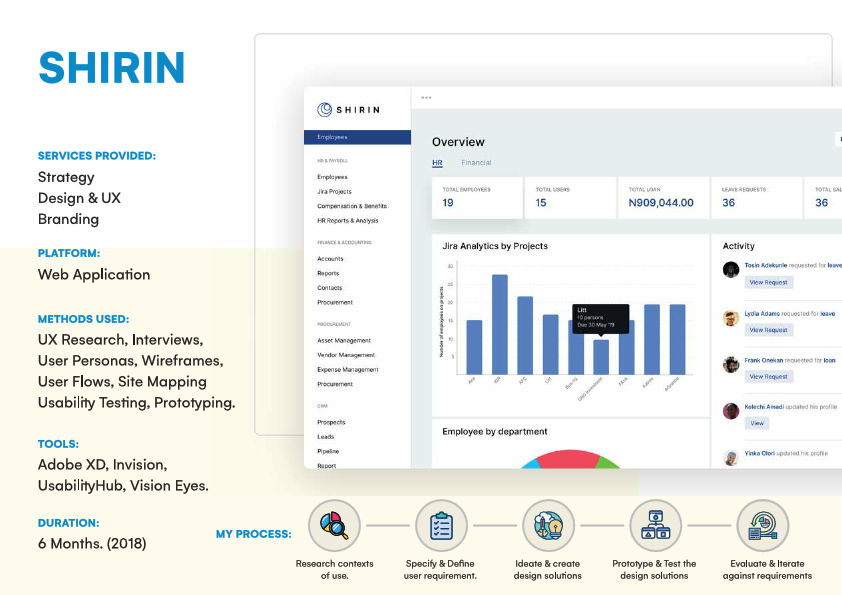Open Procurement under Finance & Accounting
Viewport: 842px width, 595px height.
335,302
